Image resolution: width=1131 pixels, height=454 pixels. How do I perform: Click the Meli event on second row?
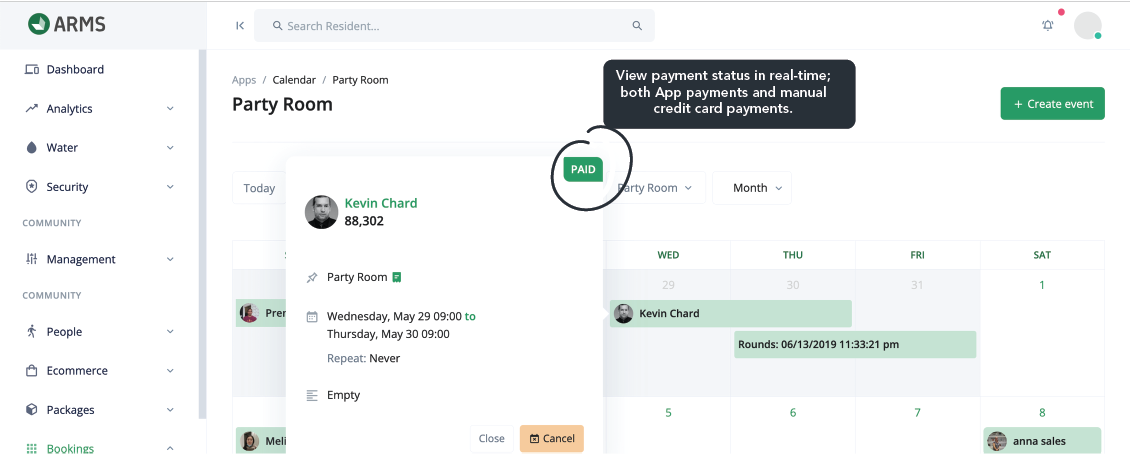click(261, 441)
